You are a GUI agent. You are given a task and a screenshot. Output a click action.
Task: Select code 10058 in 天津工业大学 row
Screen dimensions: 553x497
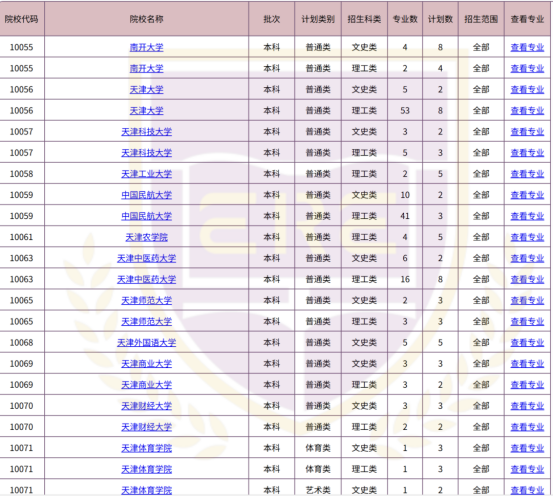pos(22,174)
